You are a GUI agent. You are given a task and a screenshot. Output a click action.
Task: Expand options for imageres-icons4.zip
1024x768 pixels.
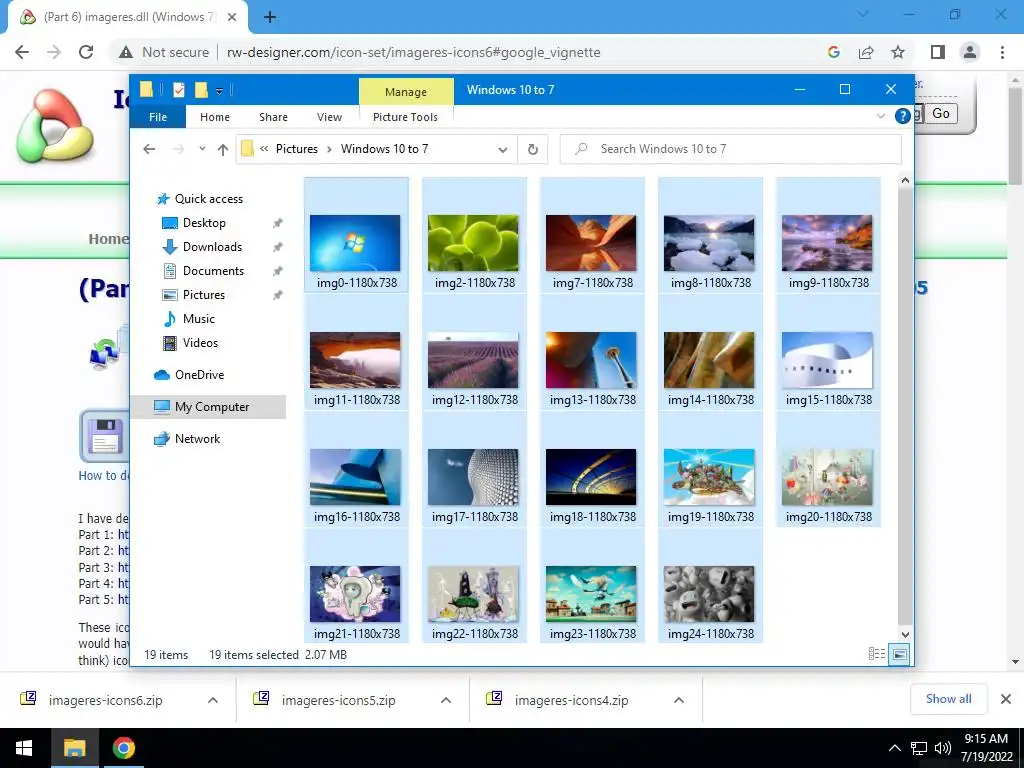point(679,701)
